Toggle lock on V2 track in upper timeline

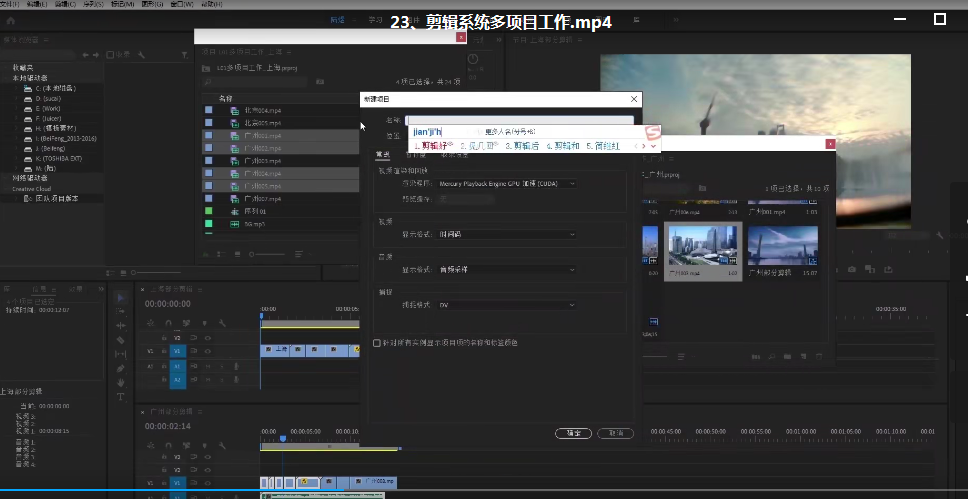pyautogui.click(x=166, y=338)
